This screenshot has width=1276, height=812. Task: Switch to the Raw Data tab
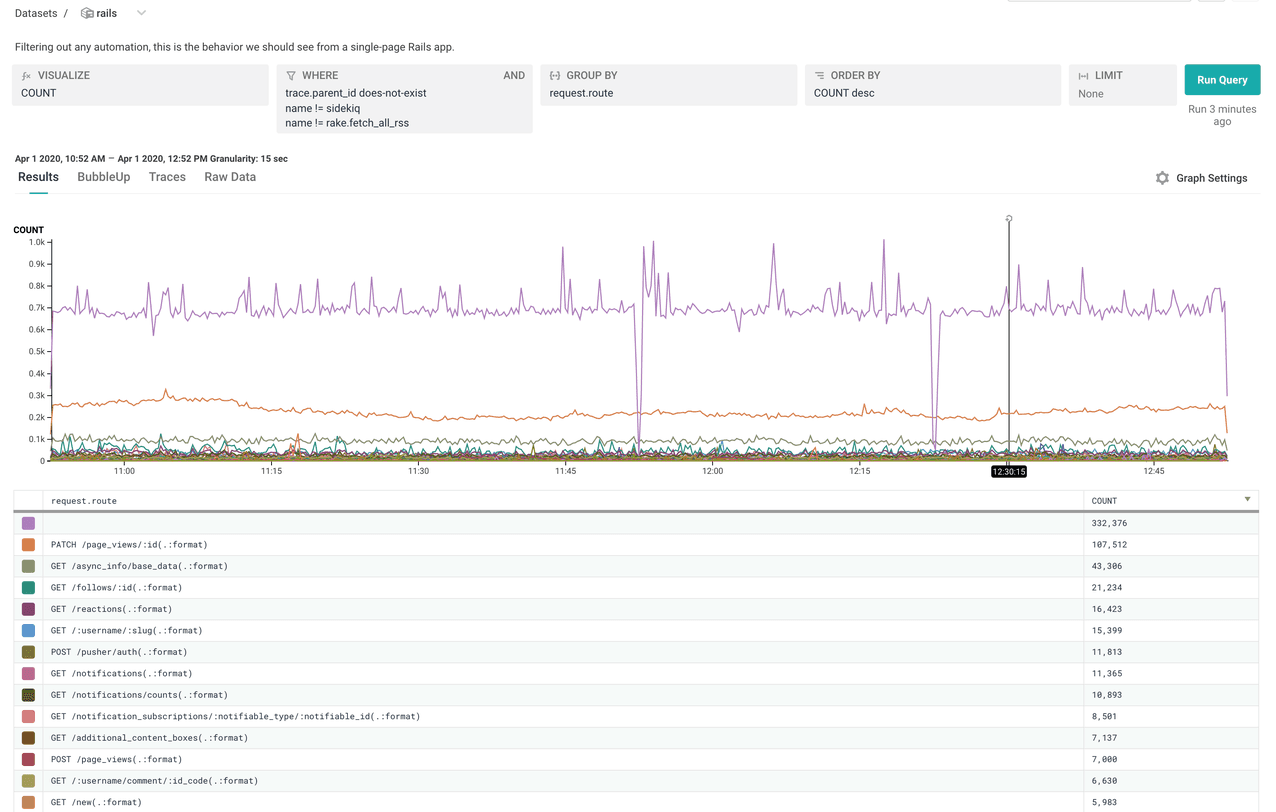coord(229,177)
